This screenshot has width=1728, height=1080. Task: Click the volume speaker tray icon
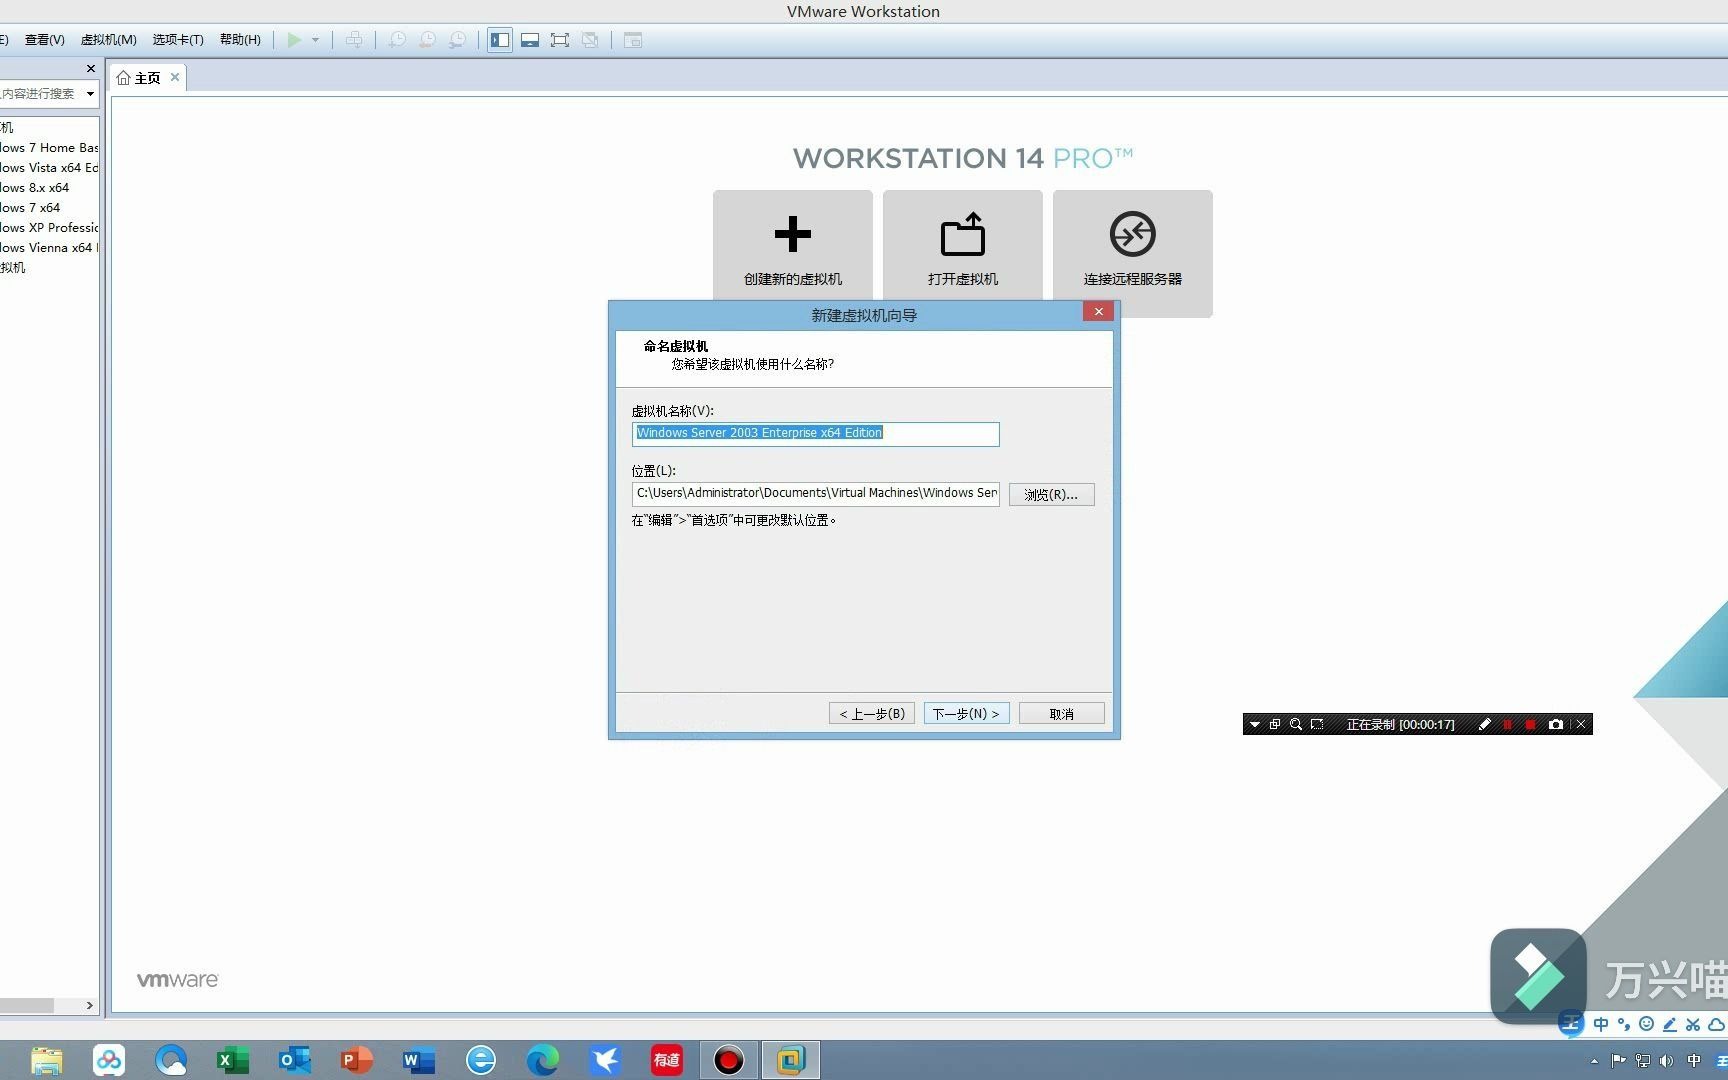click(x=1666, y=1061)
